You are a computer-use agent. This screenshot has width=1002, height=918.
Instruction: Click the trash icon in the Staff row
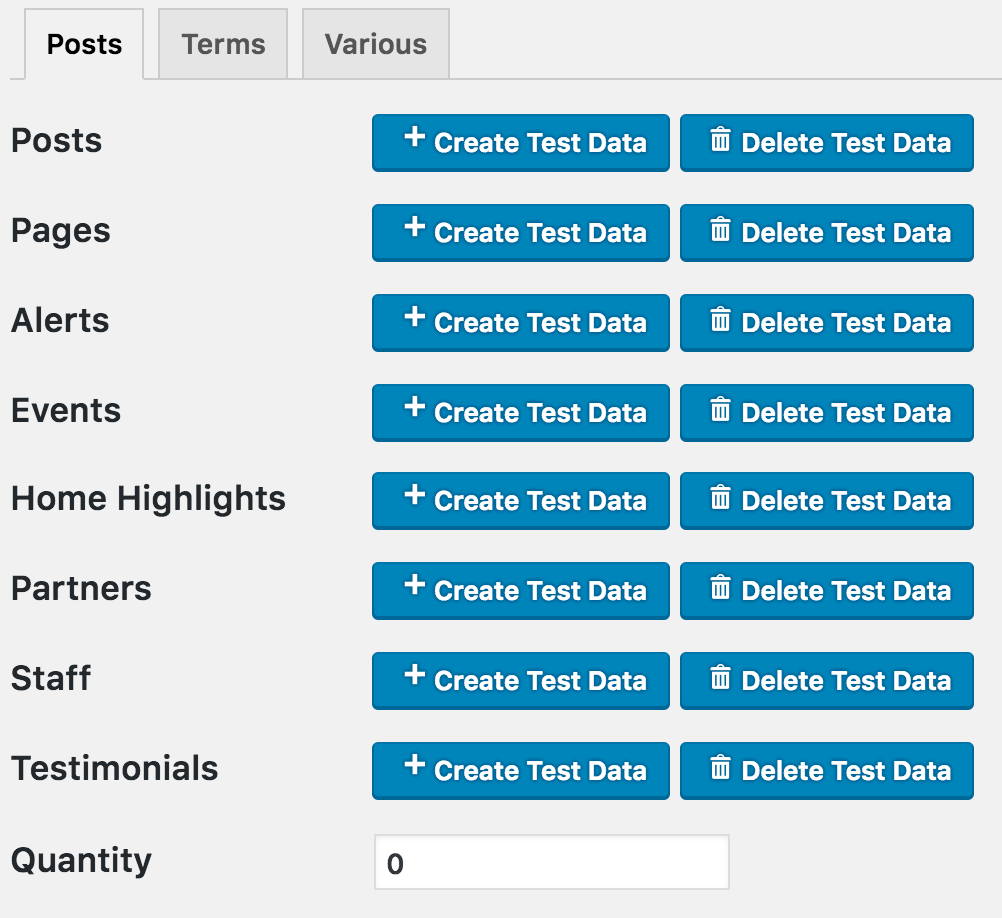coord(720,678)
